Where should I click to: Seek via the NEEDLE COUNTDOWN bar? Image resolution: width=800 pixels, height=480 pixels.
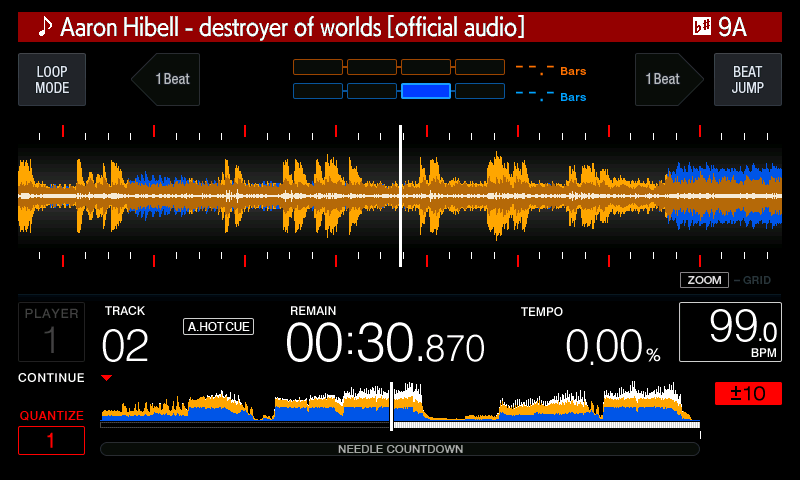coord(400,449)
